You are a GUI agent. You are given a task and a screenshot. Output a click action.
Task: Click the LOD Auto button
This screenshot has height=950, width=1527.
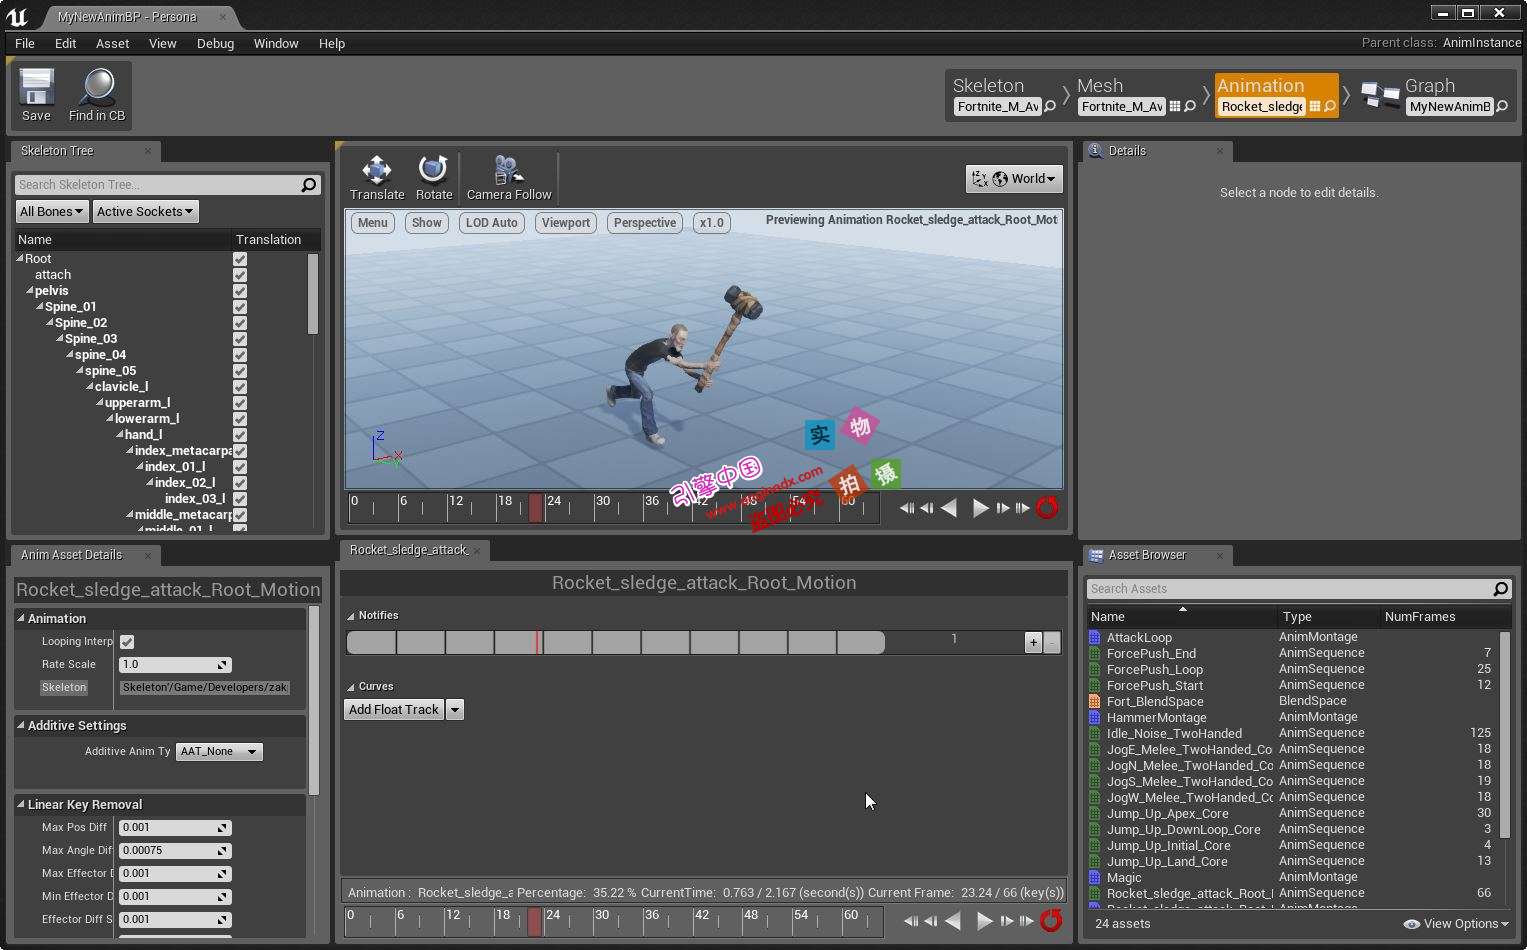click(492, 223)
